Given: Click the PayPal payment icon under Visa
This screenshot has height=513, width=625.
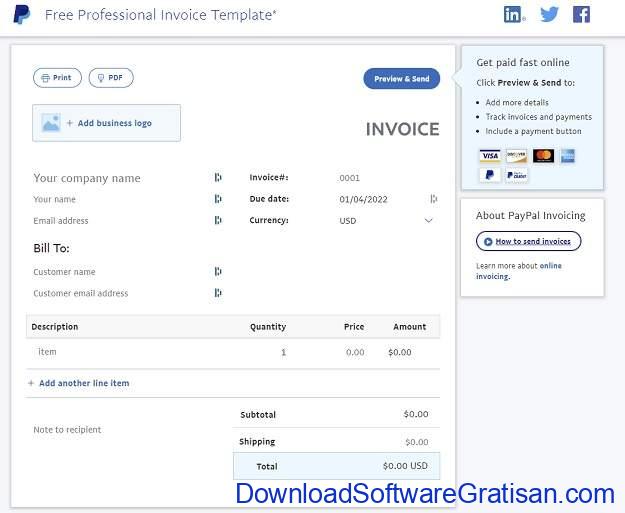Looking at the screenshot, I should point(489,175).
